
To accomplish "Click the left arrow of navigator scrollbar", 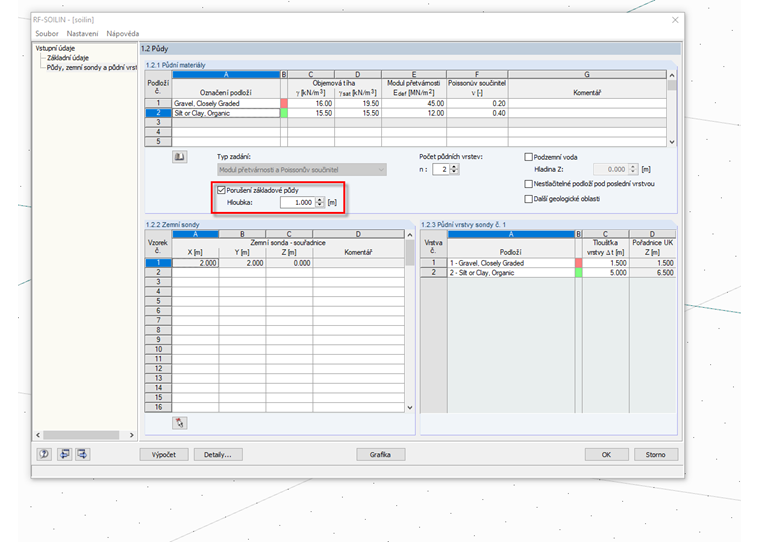I will (x=38, y=435).
